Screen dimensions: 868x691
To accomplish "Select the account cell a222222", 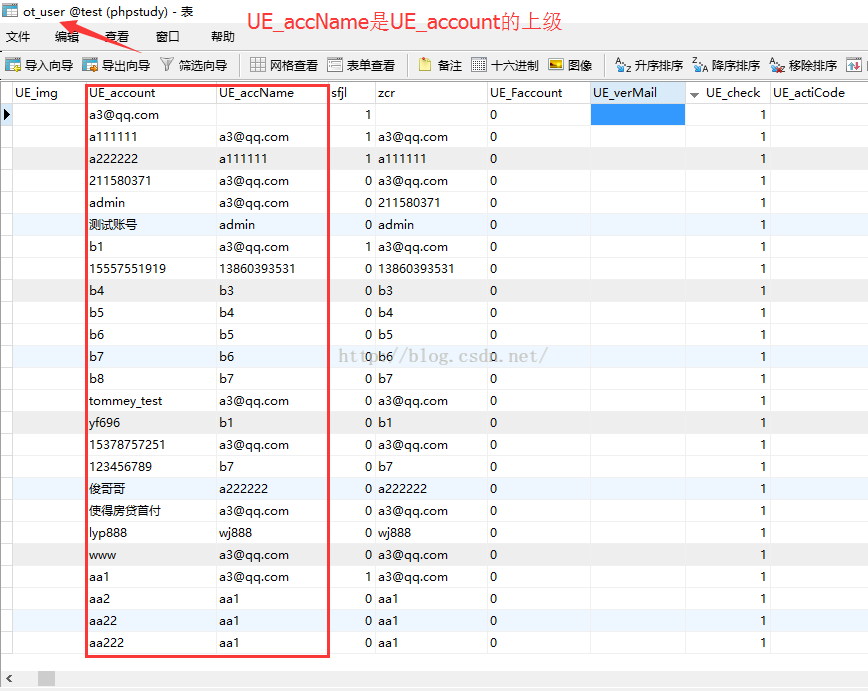I will tap(151, 159).
